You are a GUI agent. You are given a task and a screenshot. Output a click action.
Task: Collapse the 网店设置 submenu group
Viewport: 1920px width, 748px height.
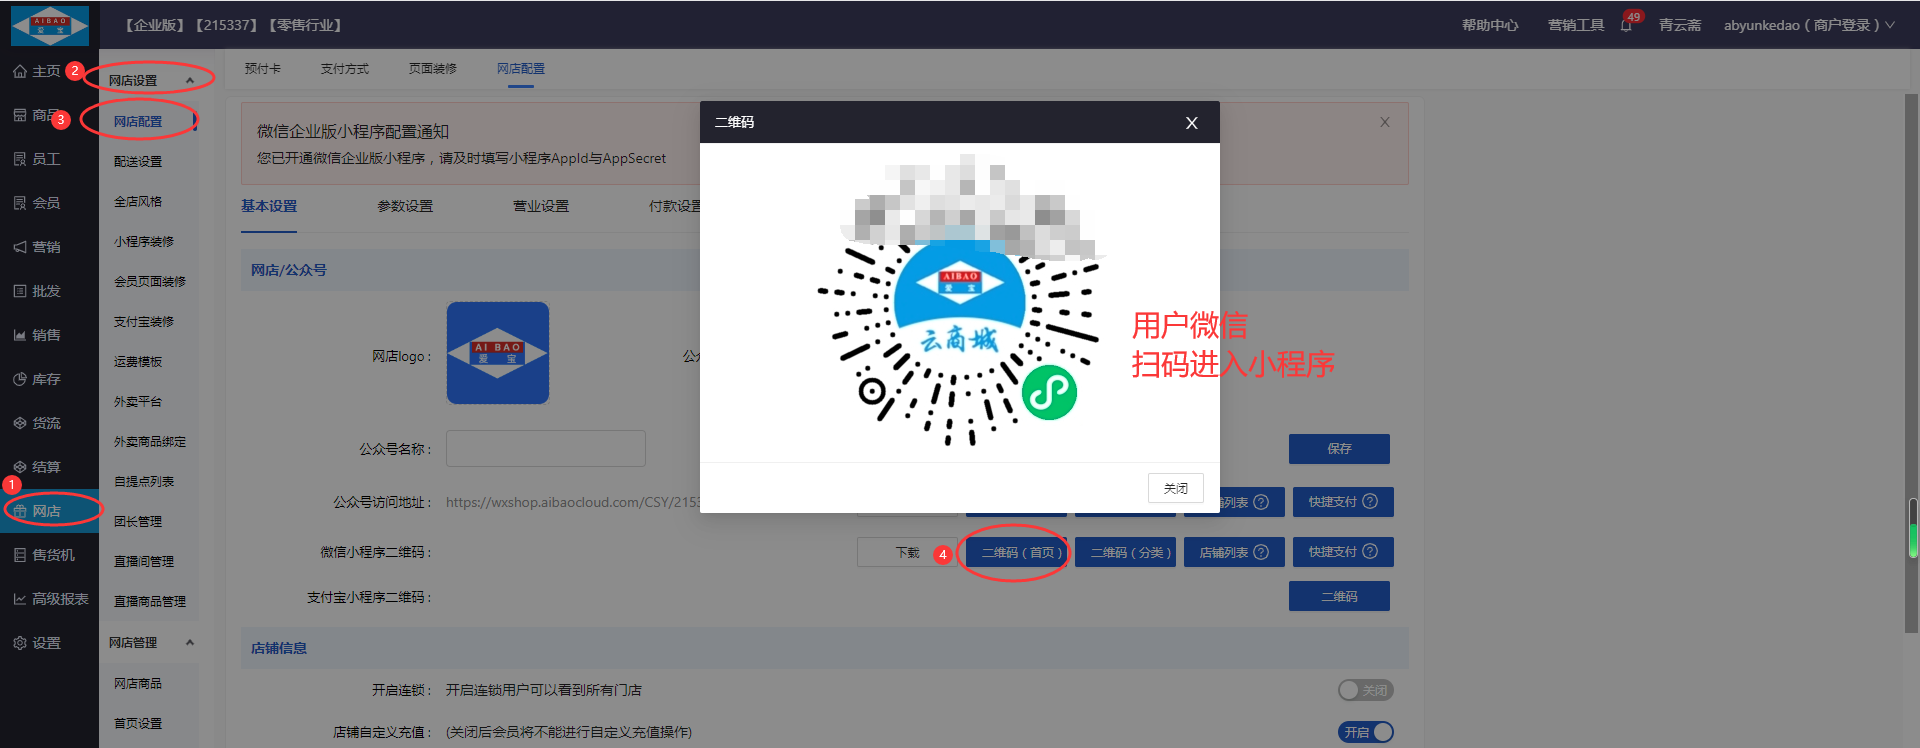189,81
